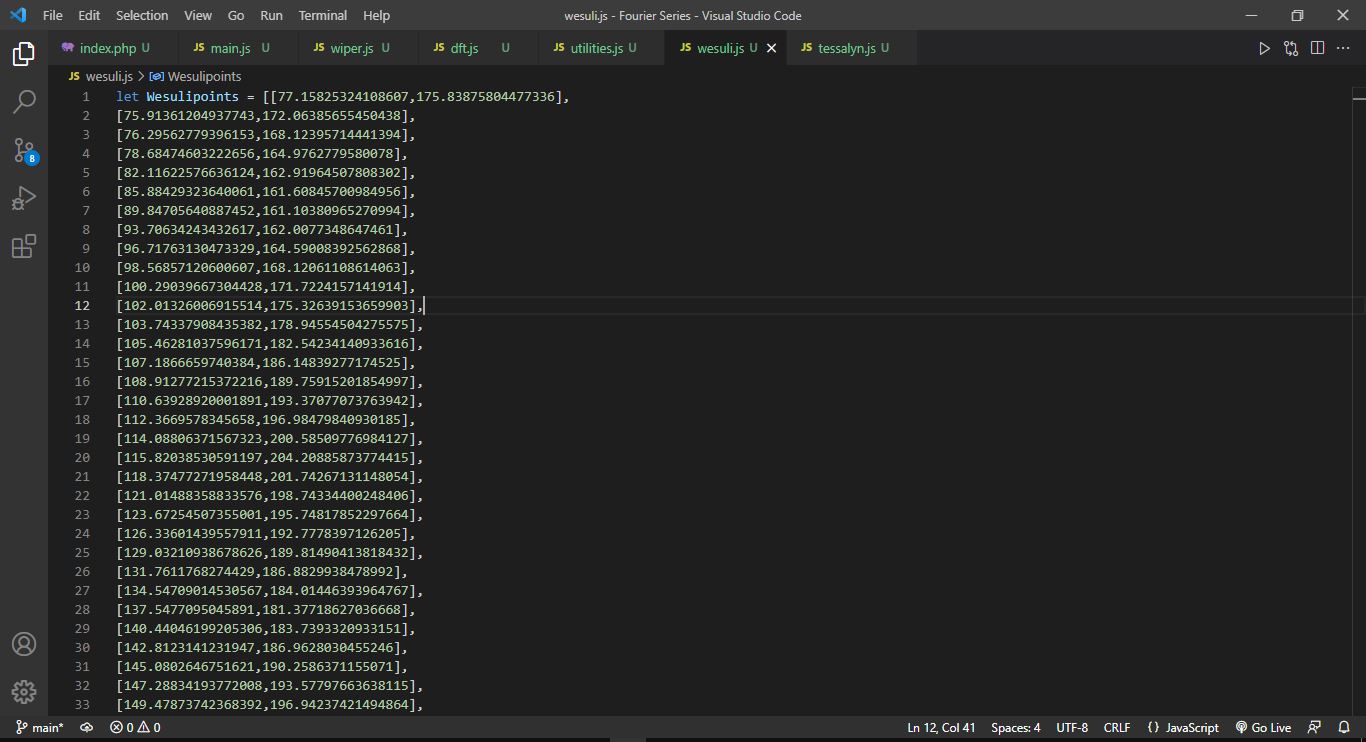Click the Open Changes compare icon
The height and width of the screenshot is (742, 1366).
[x=1291, y=48]
